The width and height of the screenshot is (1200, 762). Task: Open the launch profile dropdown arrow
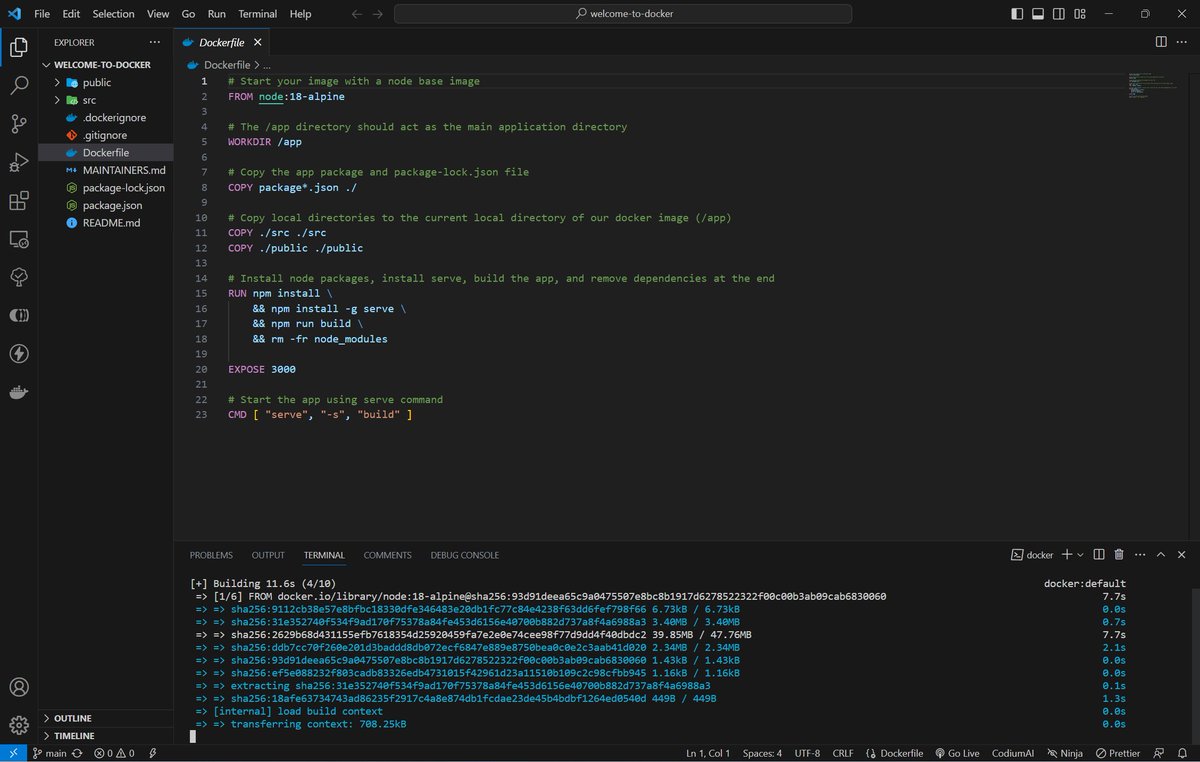click(x=1081, y=554)
